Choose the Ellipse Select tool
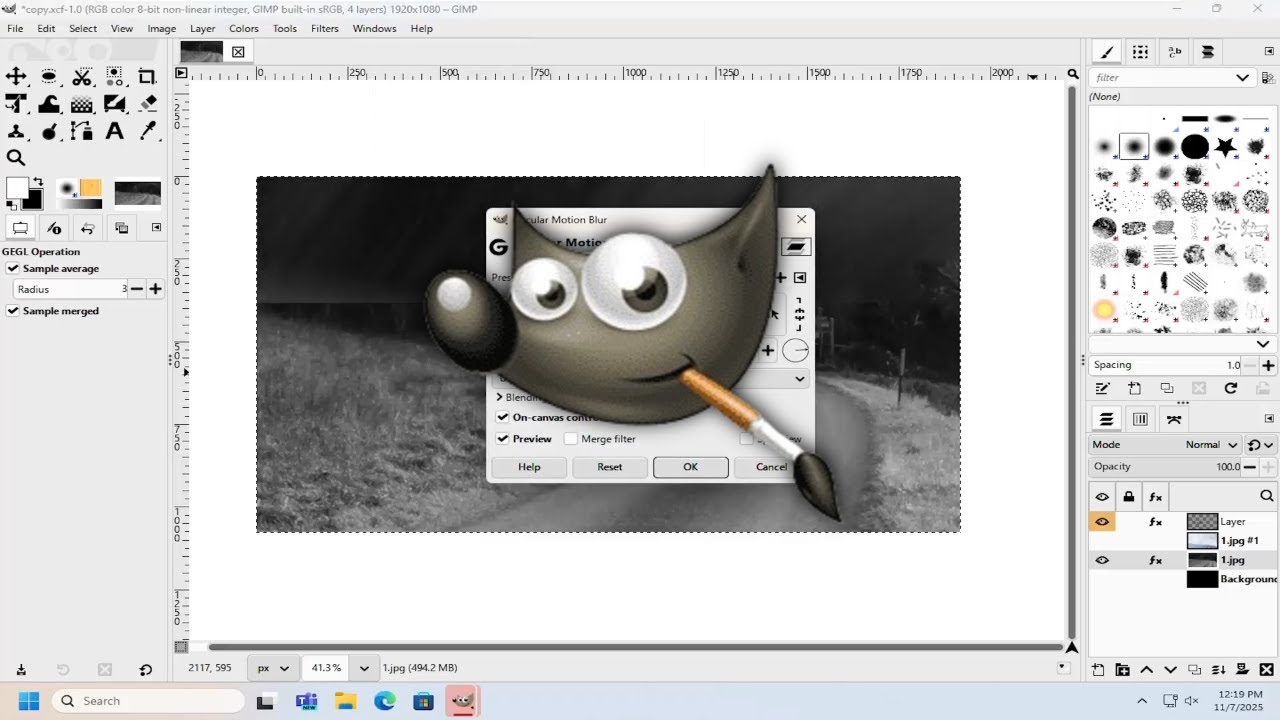The image size is (1280, 720). tap(49, 76)
